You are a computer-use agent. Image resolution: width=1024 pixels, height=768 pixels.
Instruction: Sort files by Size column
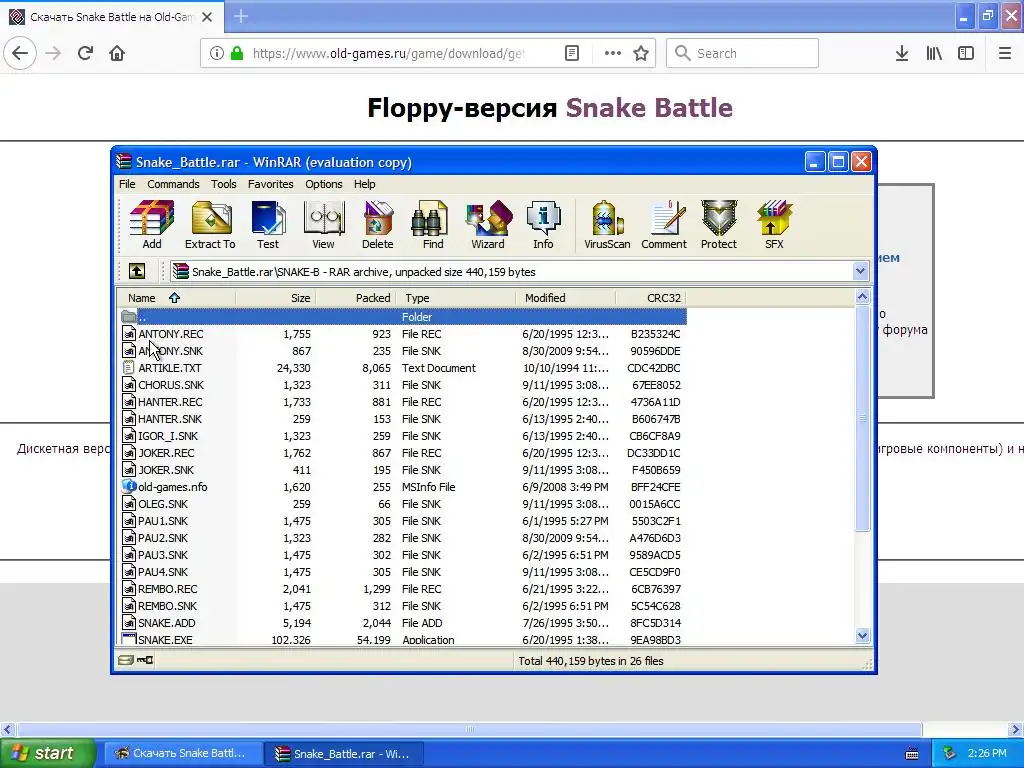(x=275, y=298)
